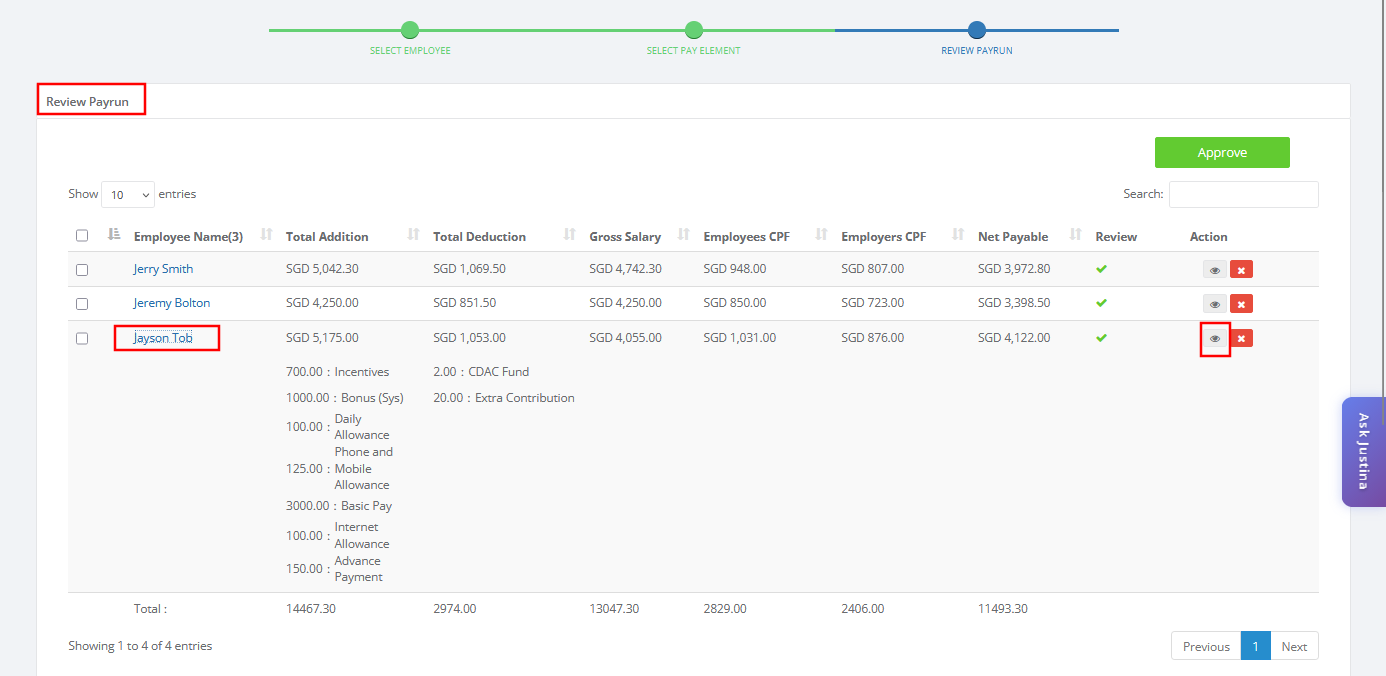This screenshot has width=1386, height=676.
Task: Open the Jayson Tob employee link
Action: [163, 338]
